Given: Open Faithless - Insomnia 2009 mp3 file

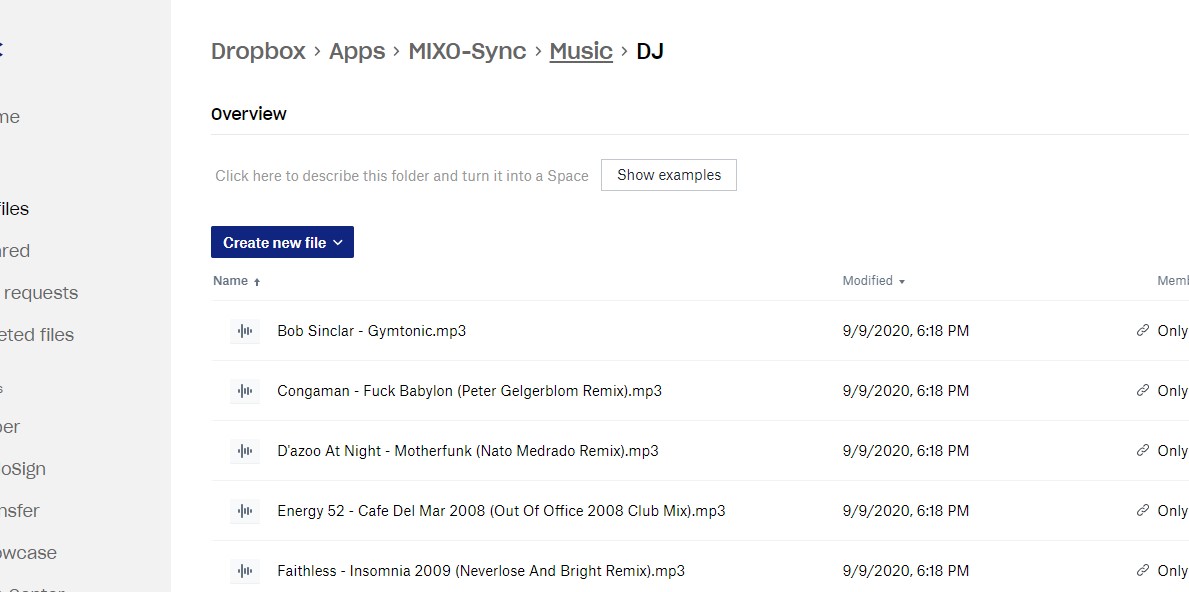Looking at the screenshot, I should [480, 571].
